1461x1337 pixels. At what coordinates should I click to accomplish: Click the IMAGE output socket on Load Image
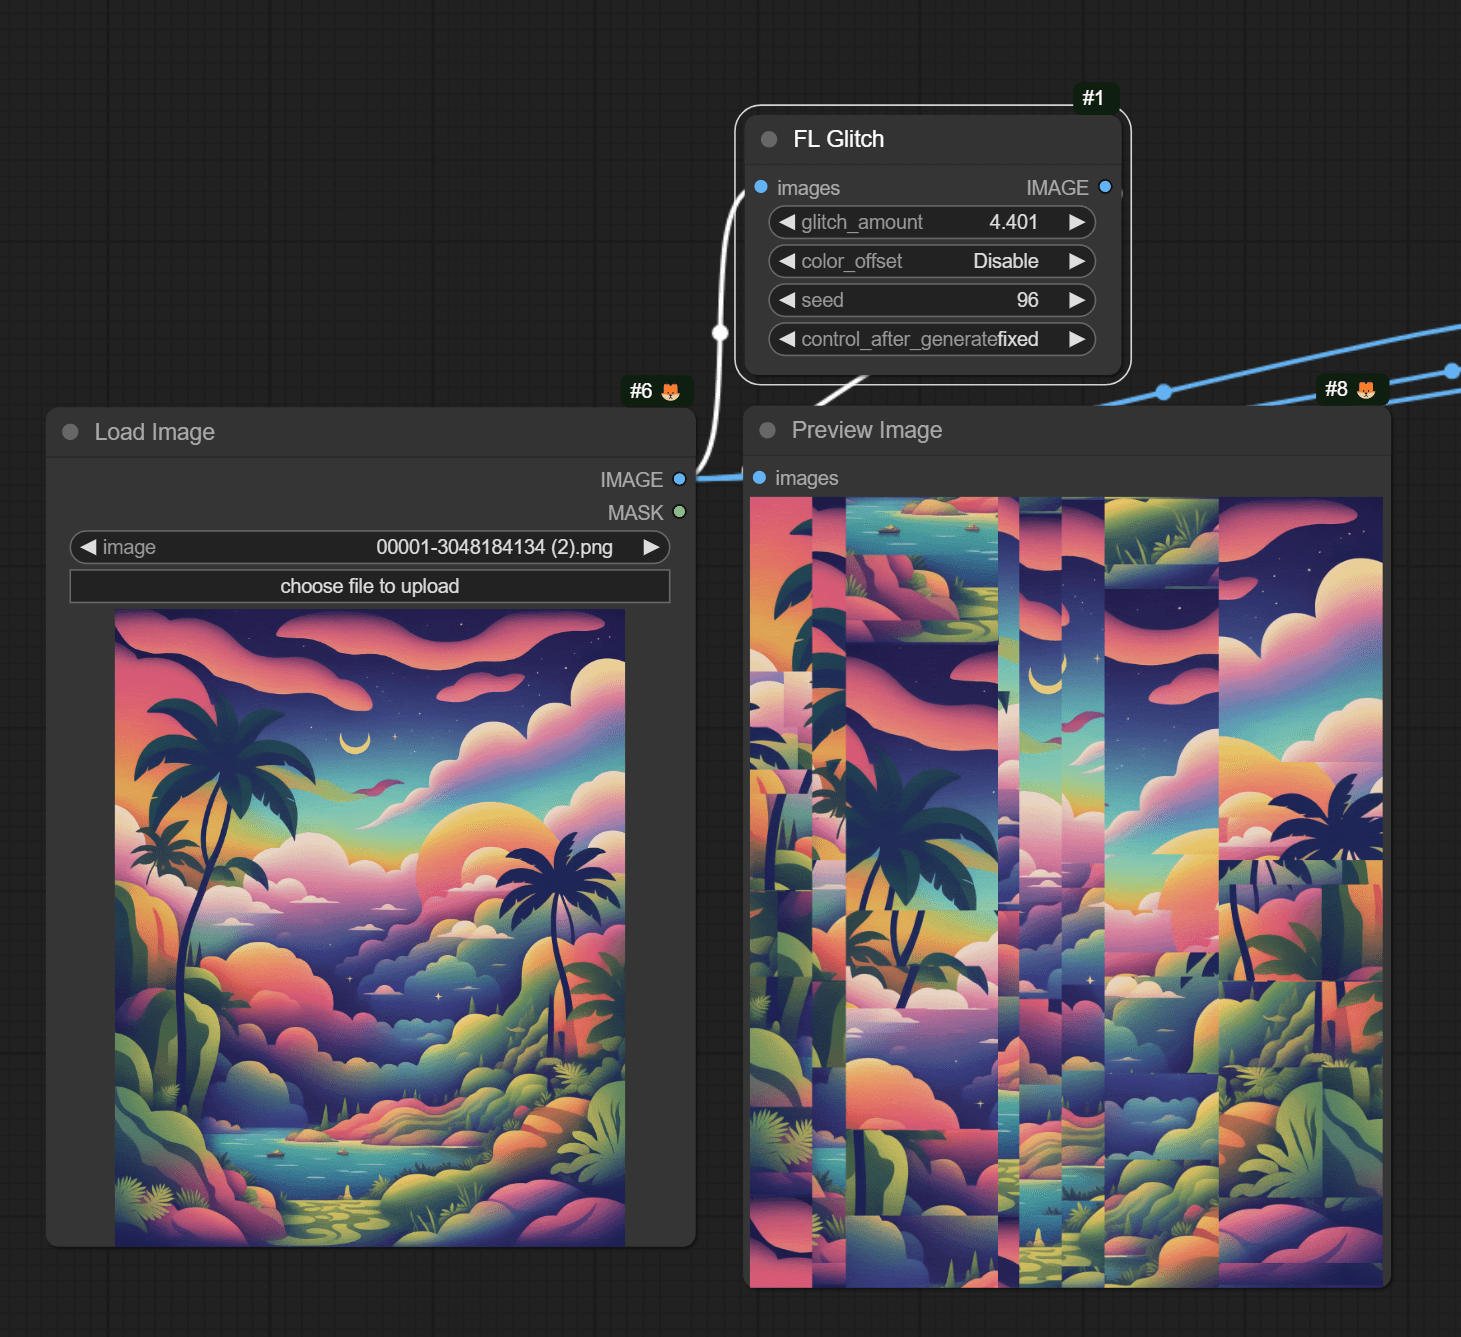pos(680,479)
